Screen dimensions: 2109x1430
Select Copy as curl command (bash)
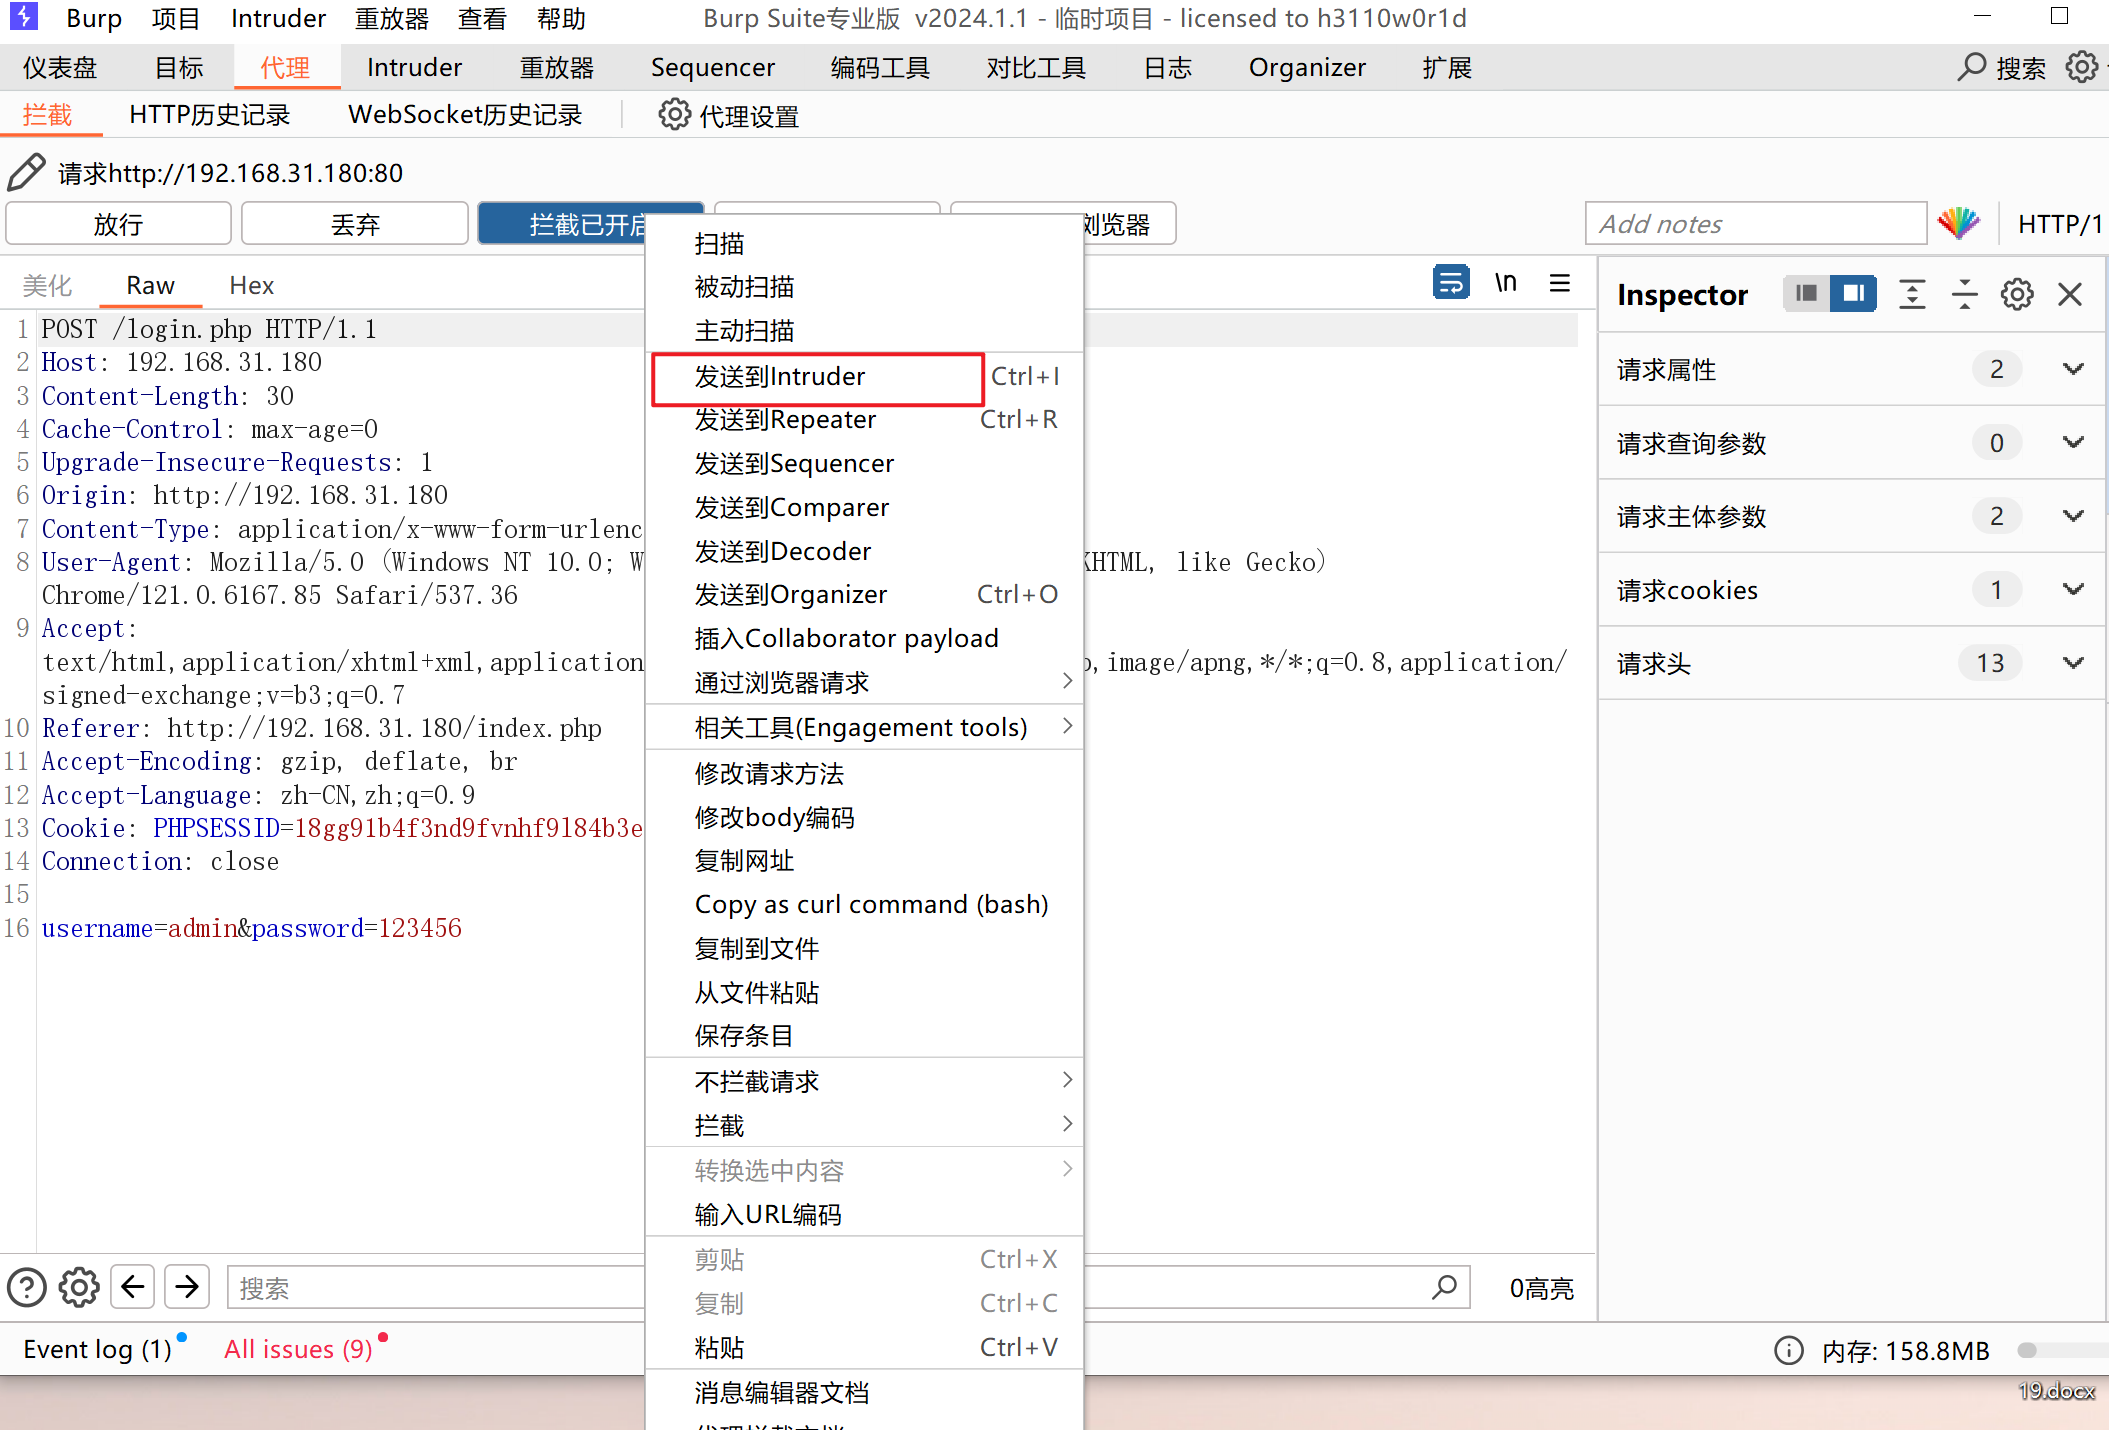pos(864,904)
